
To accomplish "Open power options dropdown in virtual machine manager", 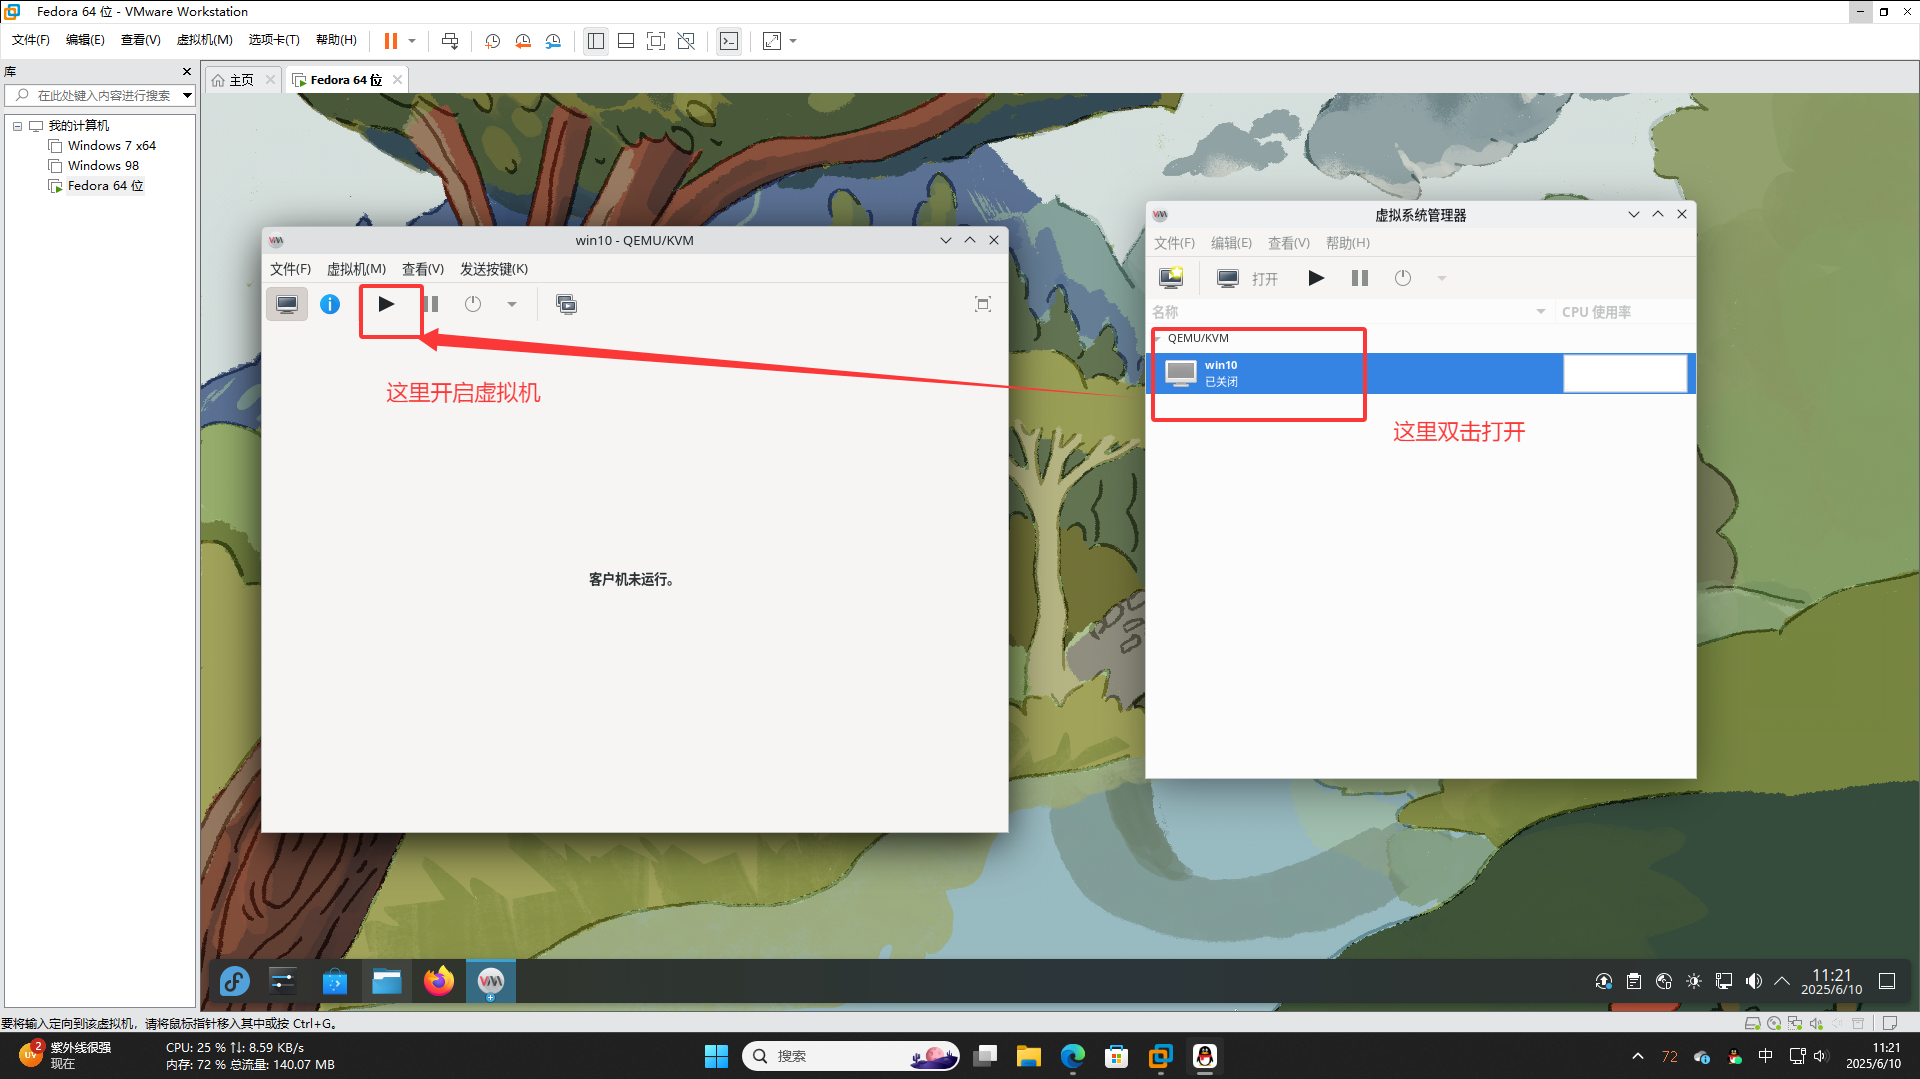I will point(1441,278).
